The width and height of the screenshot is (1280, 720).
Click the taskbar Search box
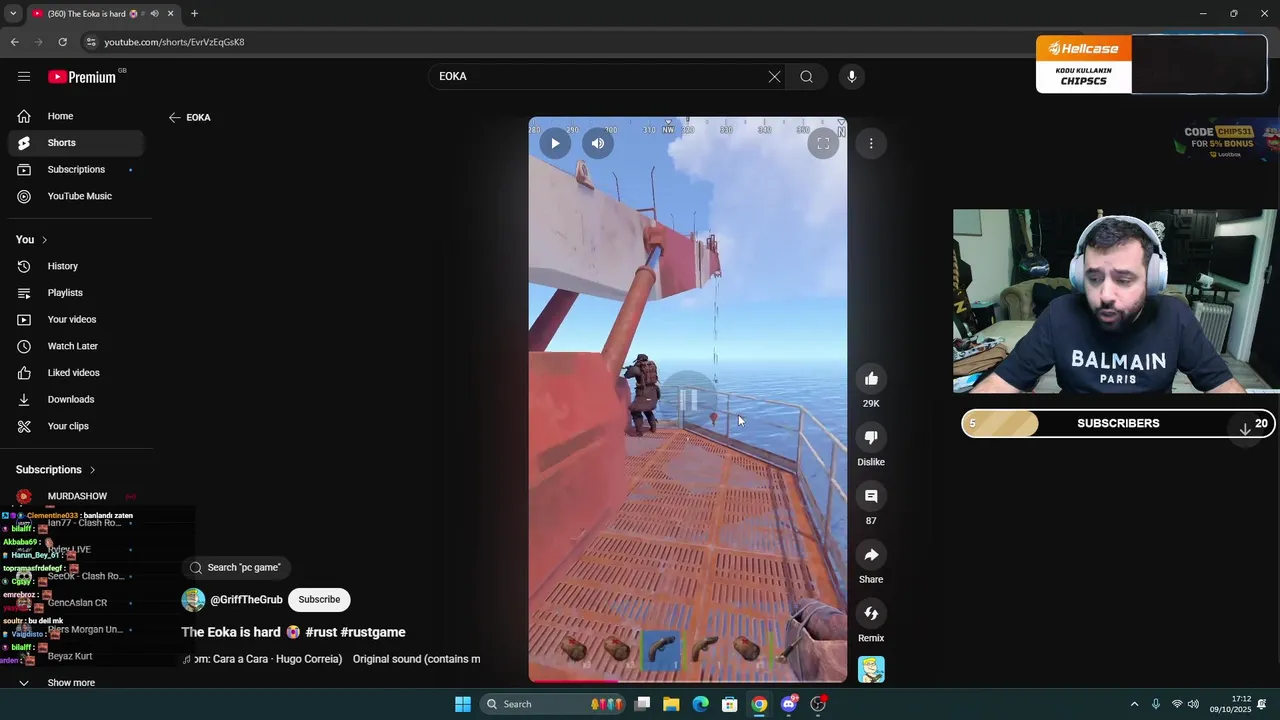pyautogui.click(x=552, y=704)
